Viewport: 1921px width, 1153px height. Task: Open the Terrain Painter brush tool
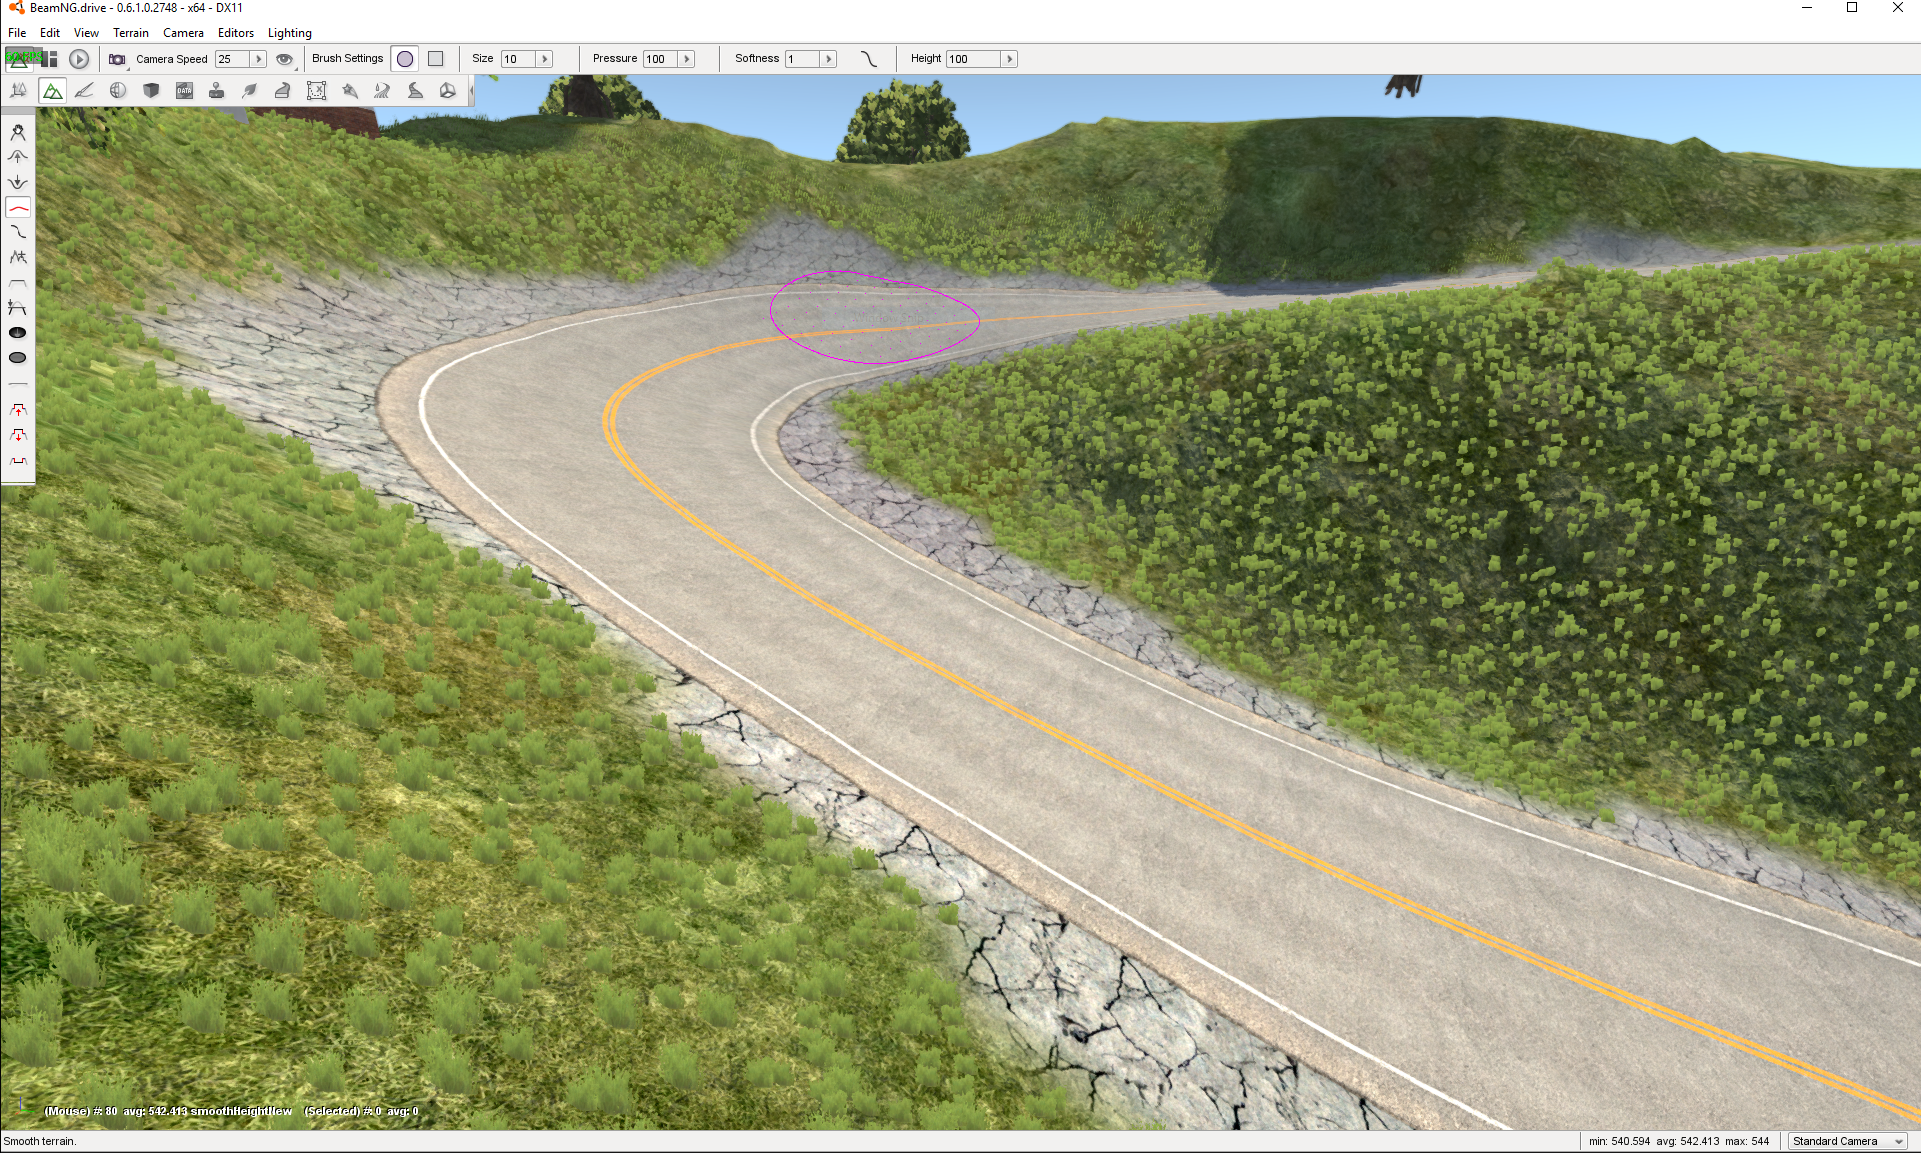(85, 91)
